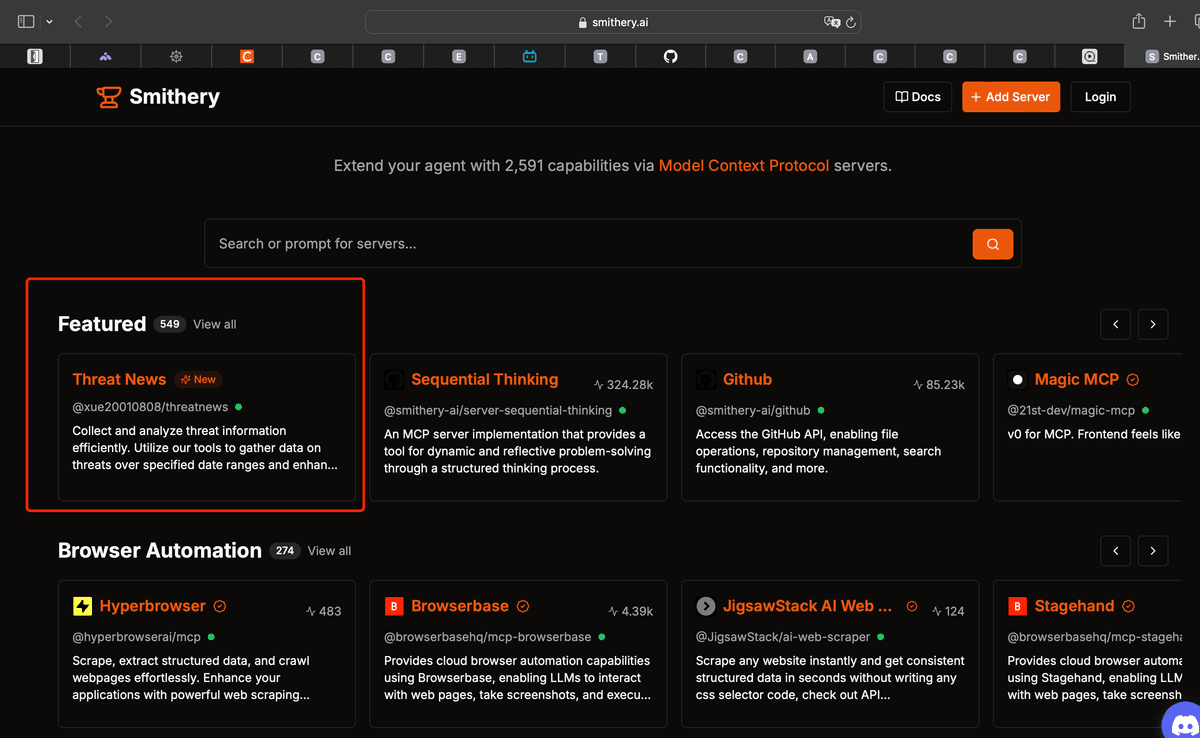Reload the page with the refresh icon
The height and width of the screenshot is (738, 1200).
[851, 22]
